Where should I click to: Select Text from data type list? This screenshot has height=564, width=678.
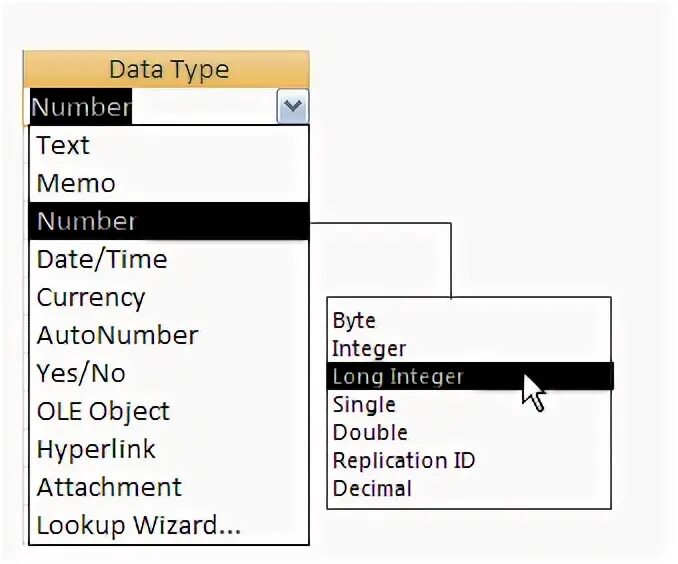tap(169, 145)
